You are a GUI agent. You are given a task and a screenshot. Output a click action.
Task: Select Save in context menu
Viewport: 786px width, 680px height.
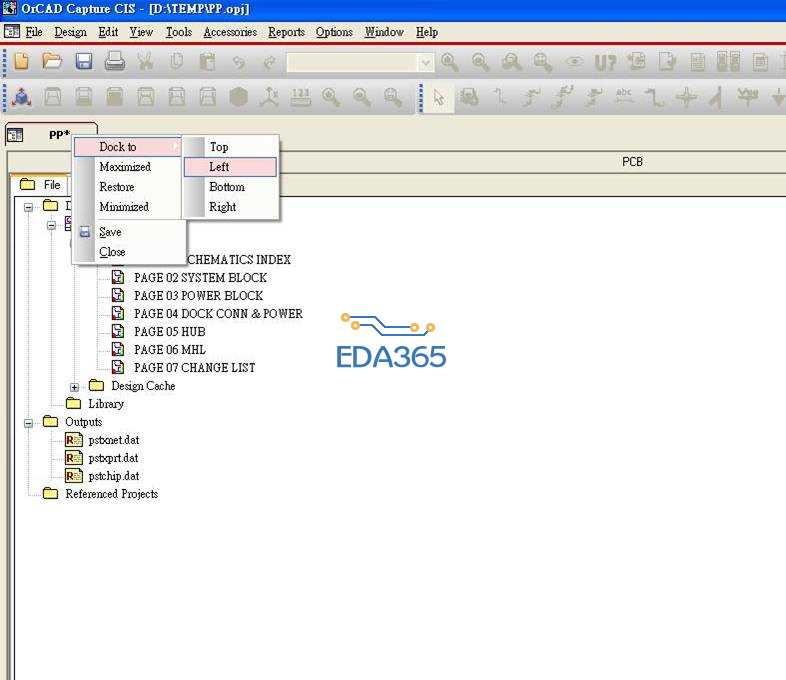click(x=129, y=232)
